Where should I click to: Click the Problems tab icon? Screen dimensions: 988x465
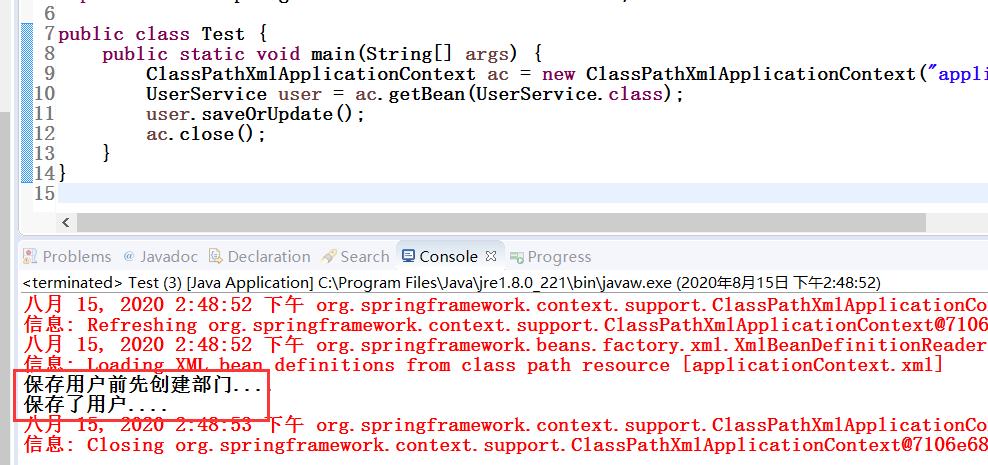(x=30, y=256)
